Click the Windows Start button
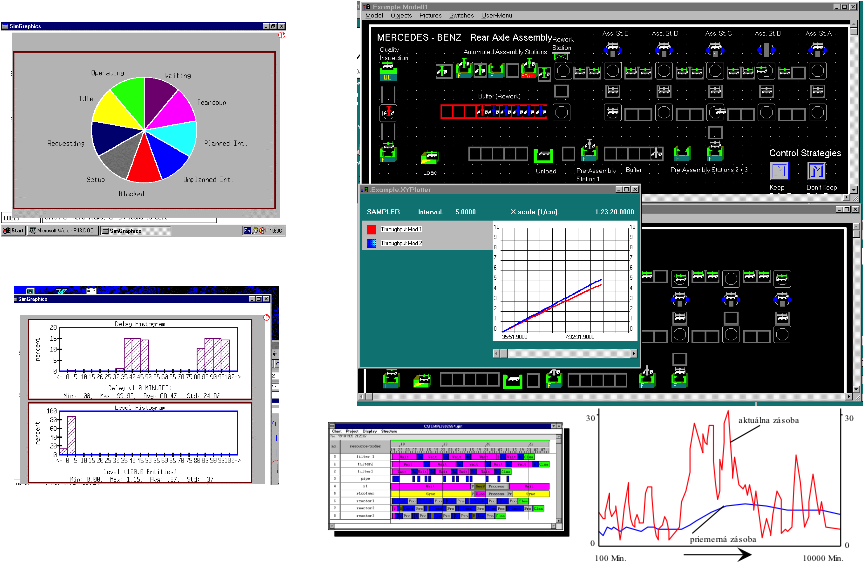Screen dimensions: 864x565 click(x=14, y=231)
